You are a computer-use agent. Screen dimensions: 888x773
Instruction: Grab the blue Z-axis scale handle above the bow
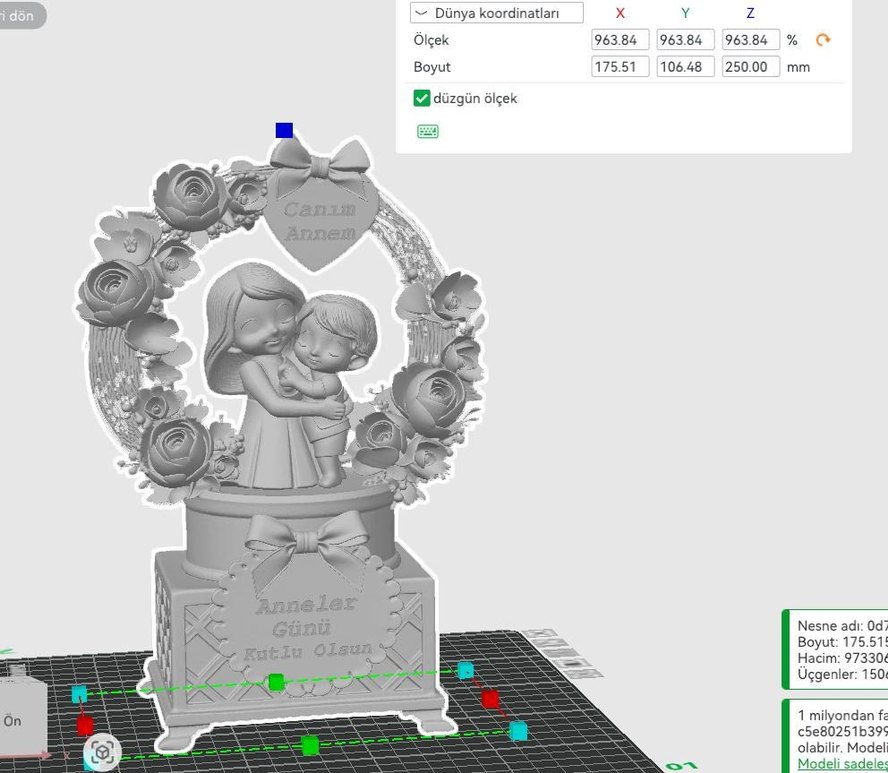[284, 130]
